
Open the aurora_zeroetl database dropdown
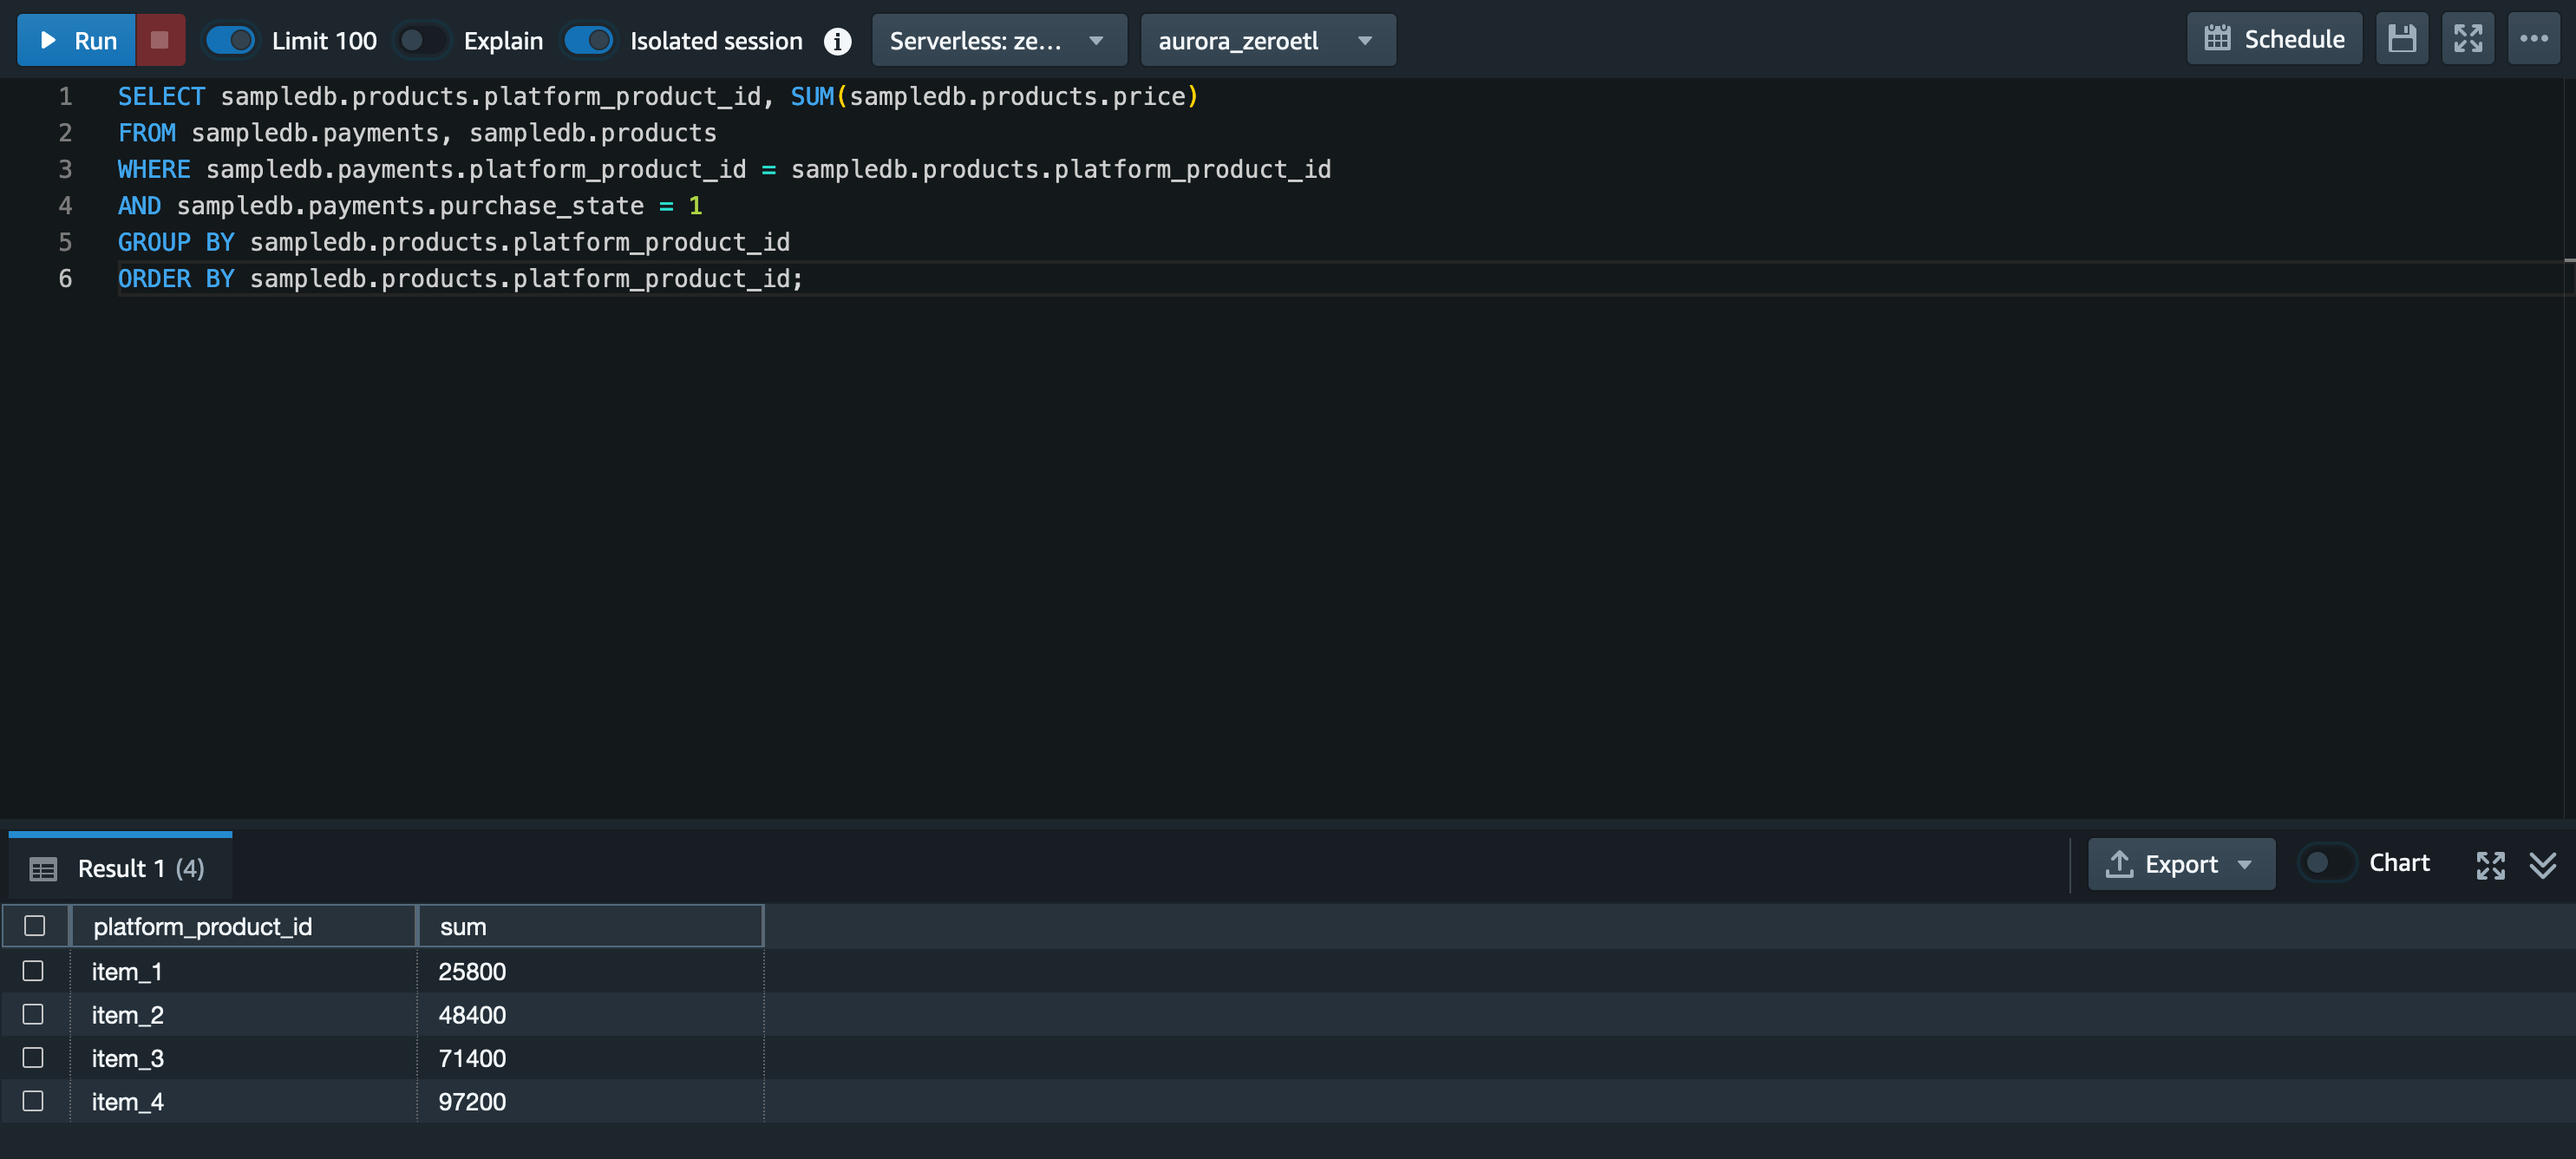coord(1267,40)
